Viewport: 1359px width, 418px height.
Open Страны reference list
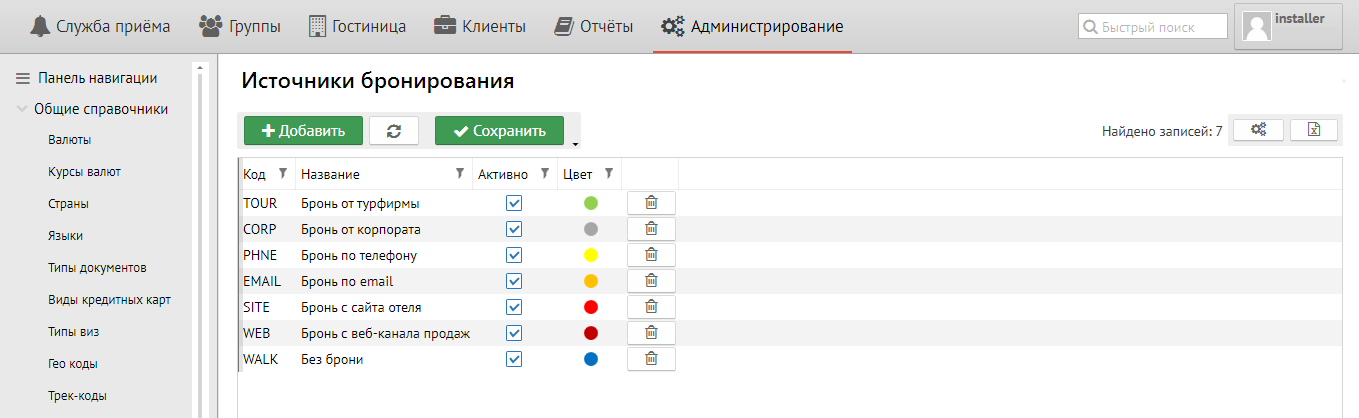(68, 204)
